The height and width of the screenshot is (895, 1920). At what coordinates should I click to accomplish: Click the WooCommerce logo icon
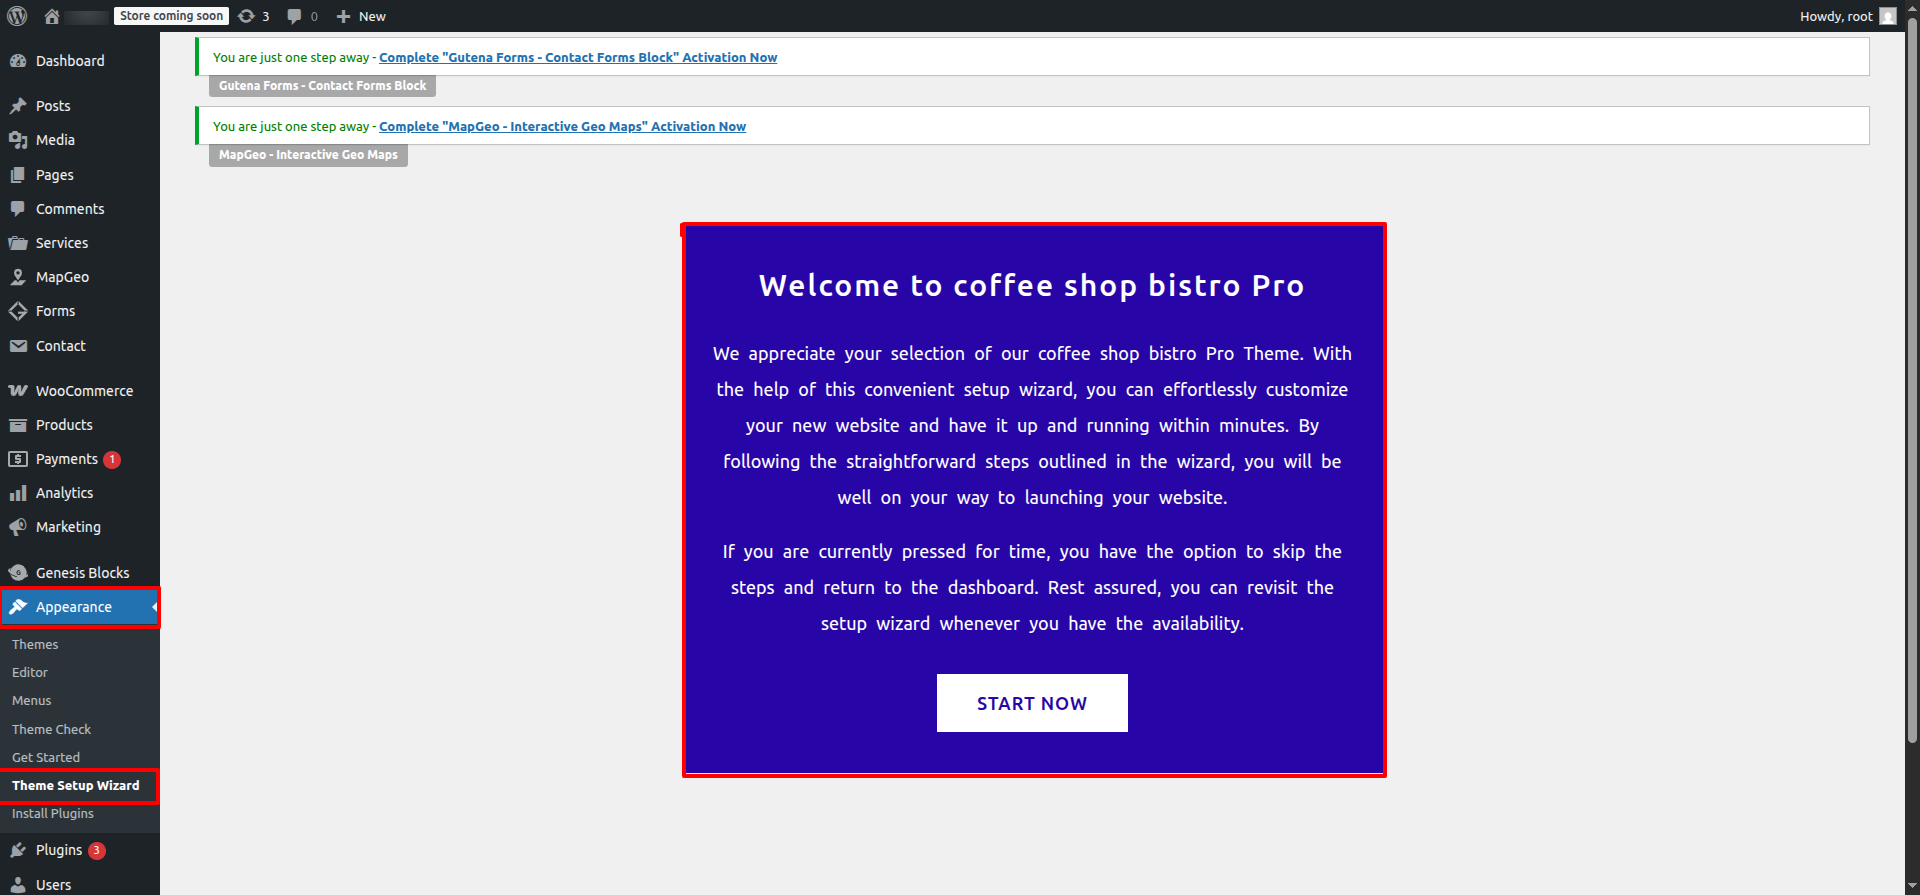pos(18,391)
